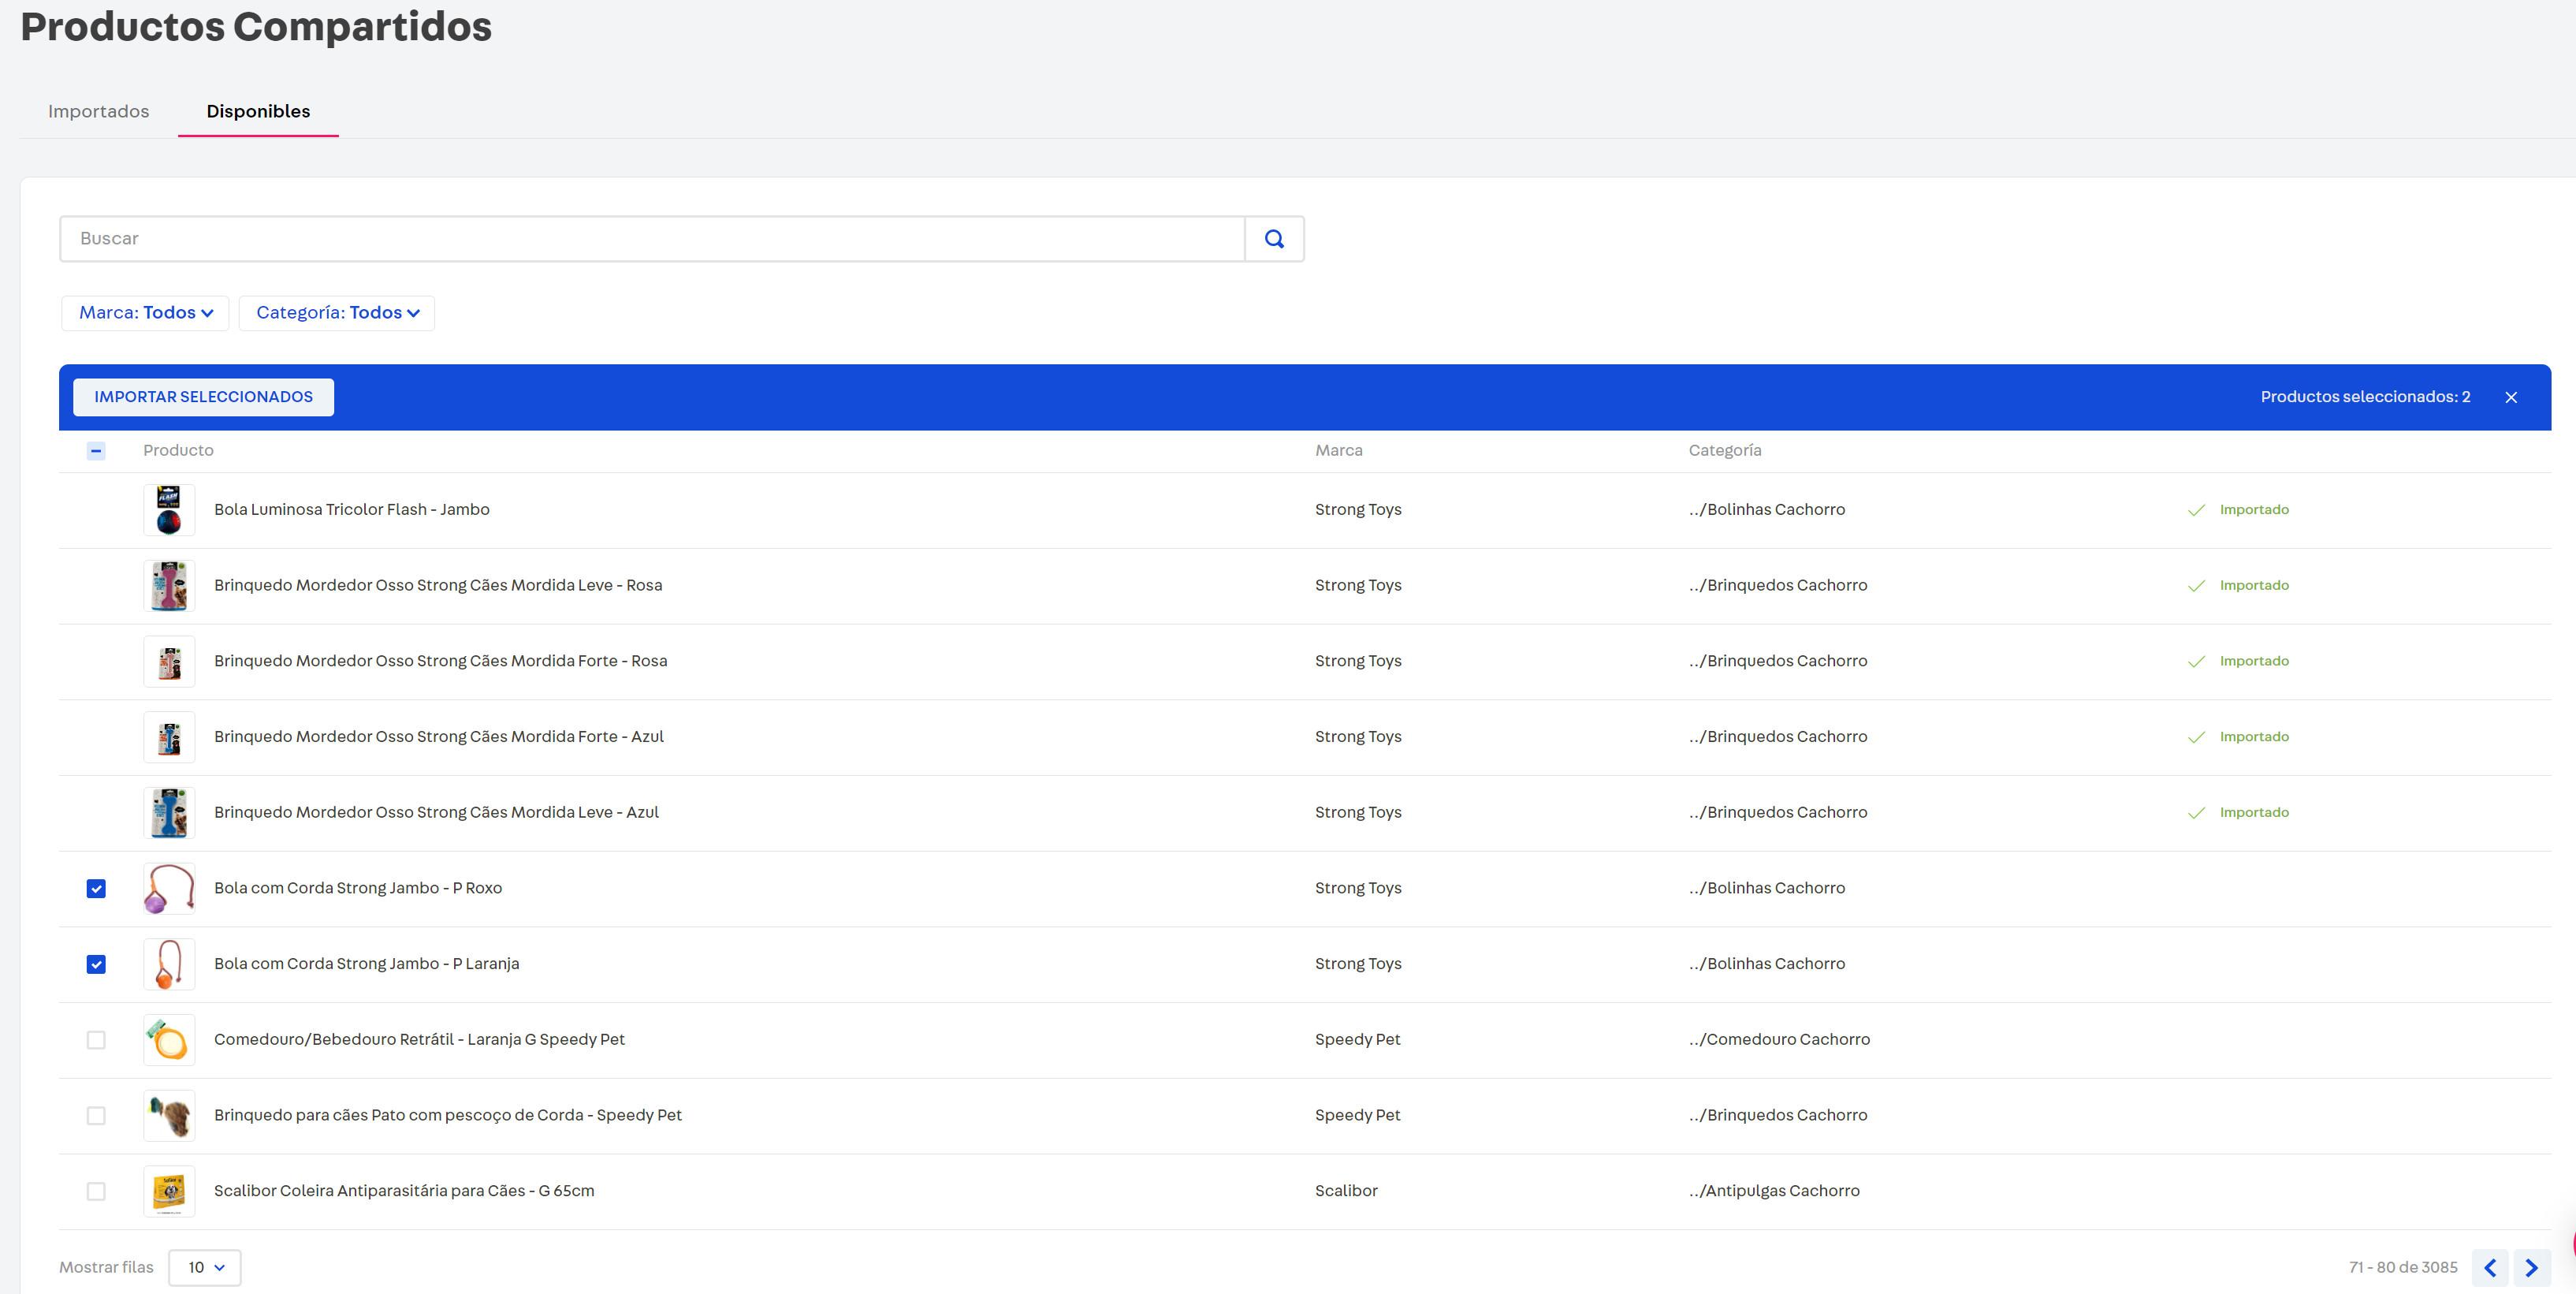Open the Mostrar filas rows dropdown
Viewport: 2576px width, 1294px height.
click(205, 1268)
